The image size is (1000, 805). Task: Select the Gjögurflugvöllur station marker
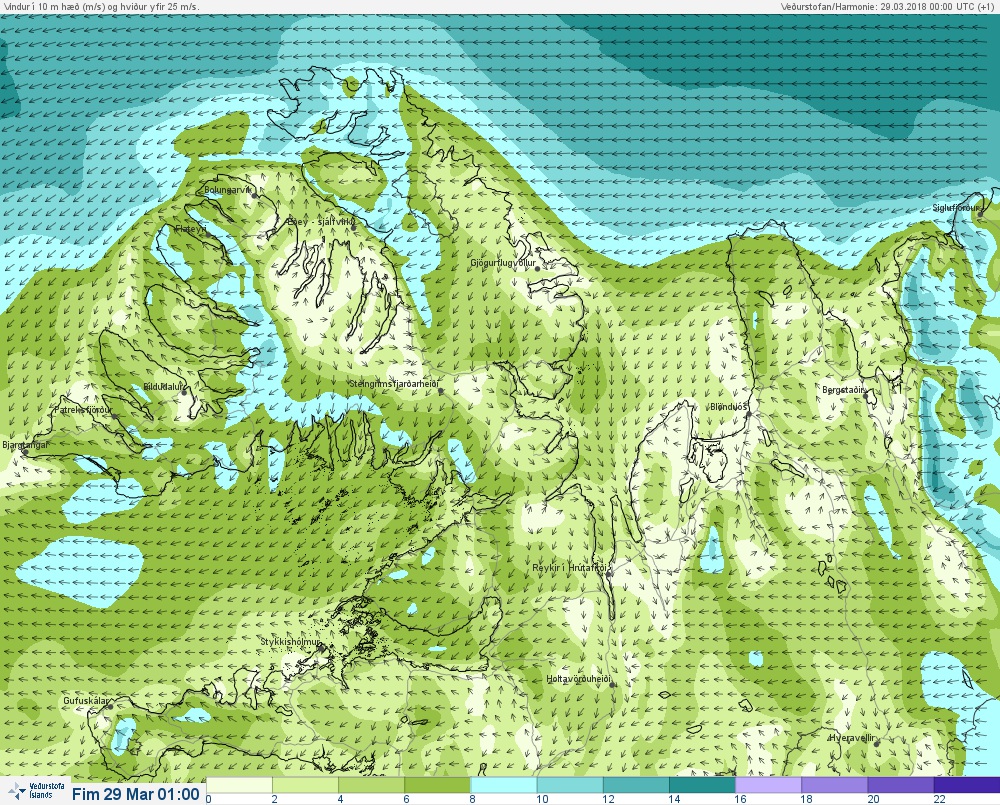coord(538,269)
